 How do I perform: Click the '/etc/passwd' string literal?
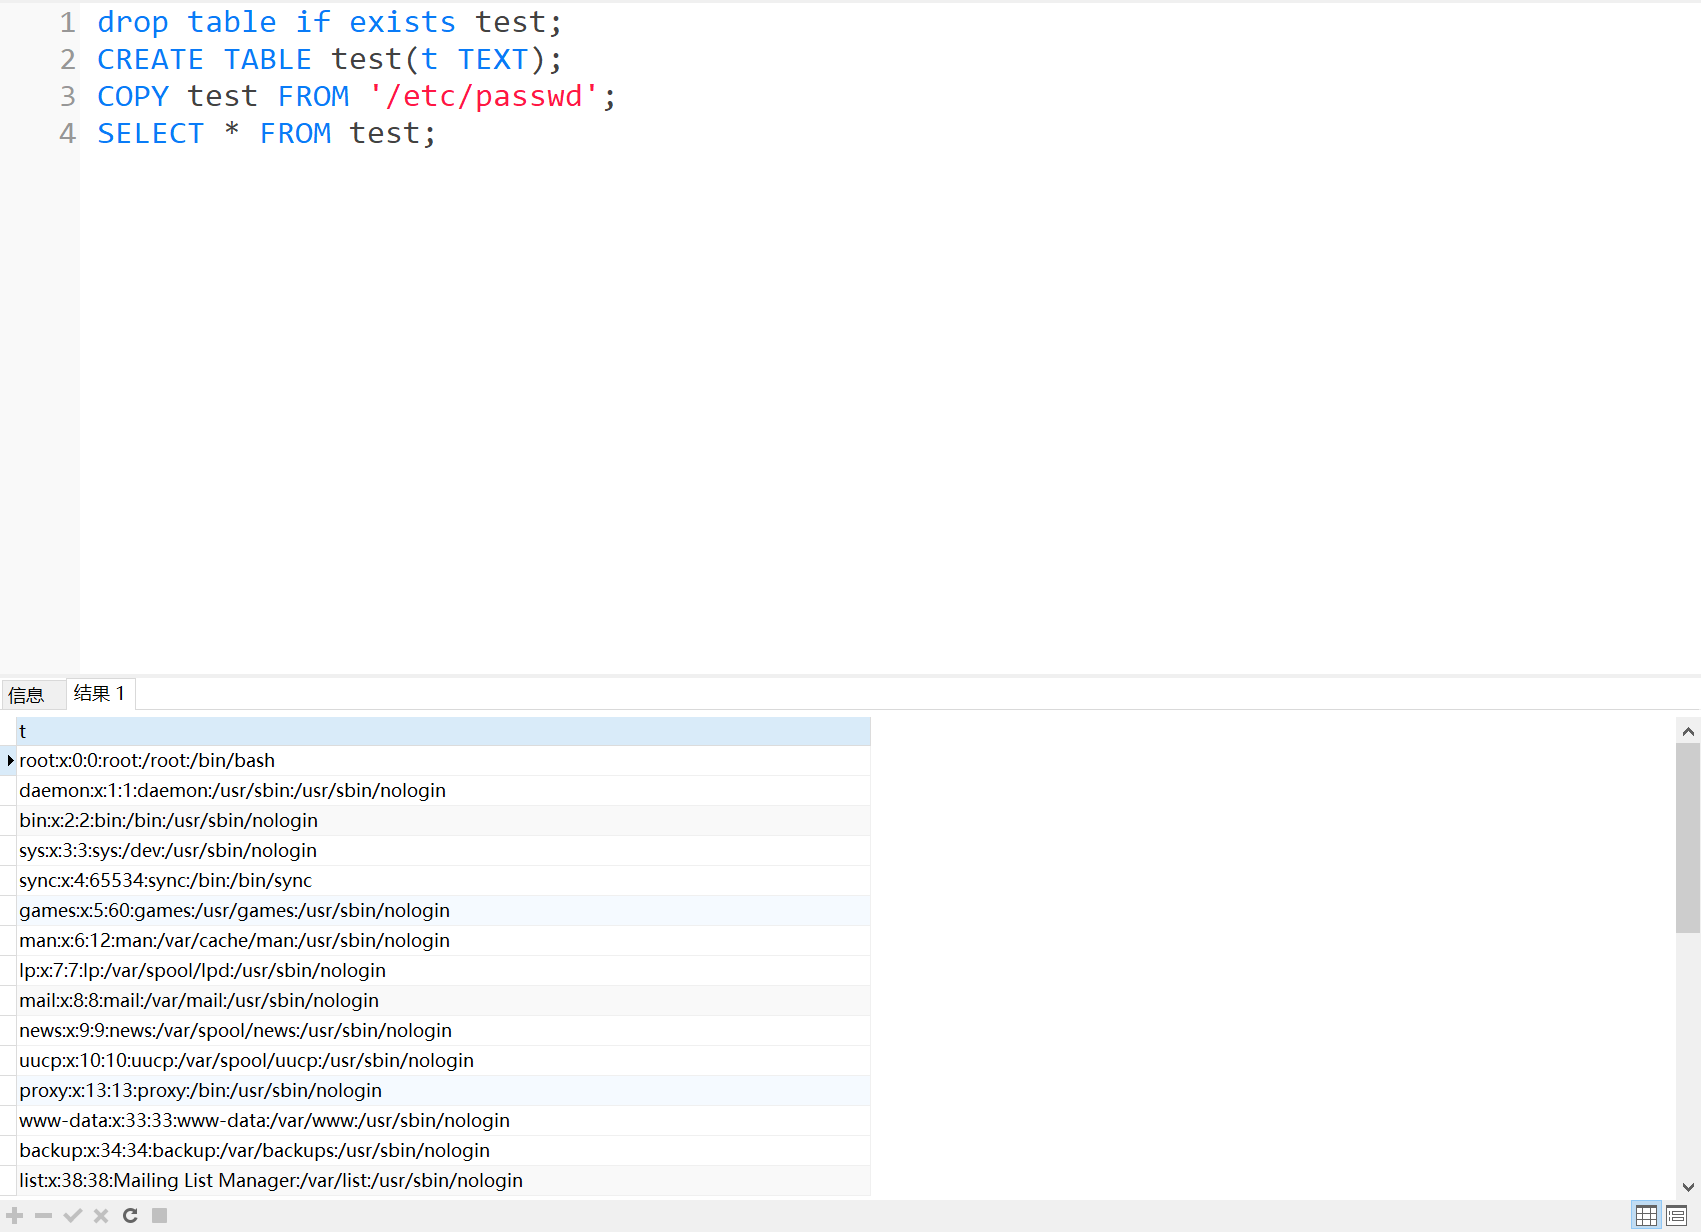point(484,96)
